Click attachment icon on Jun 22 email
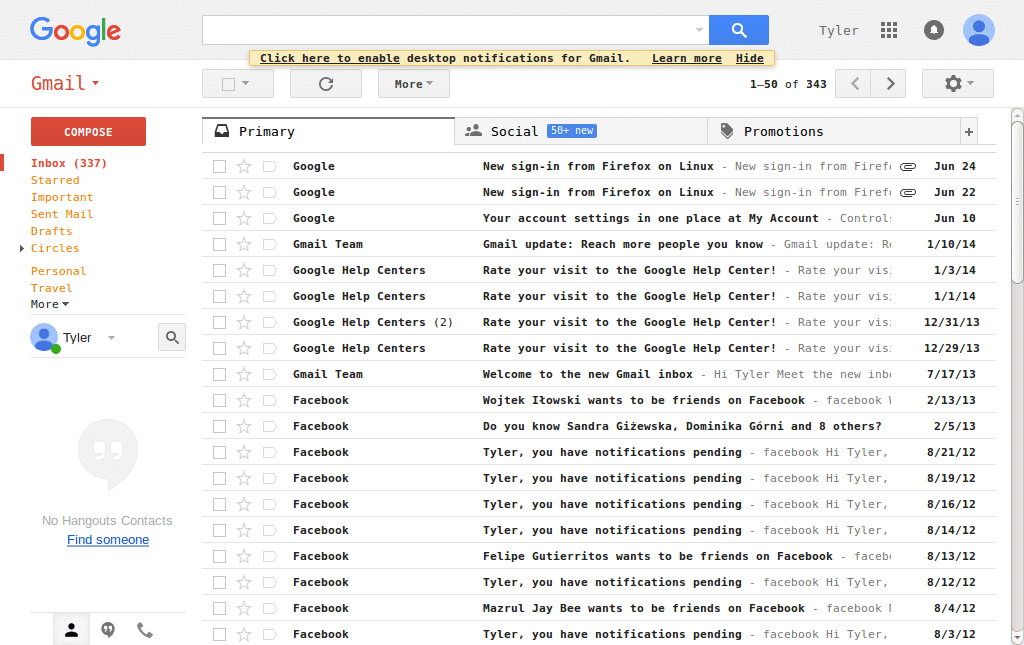This screenshot has width=1024, height=645. [908, 193]
